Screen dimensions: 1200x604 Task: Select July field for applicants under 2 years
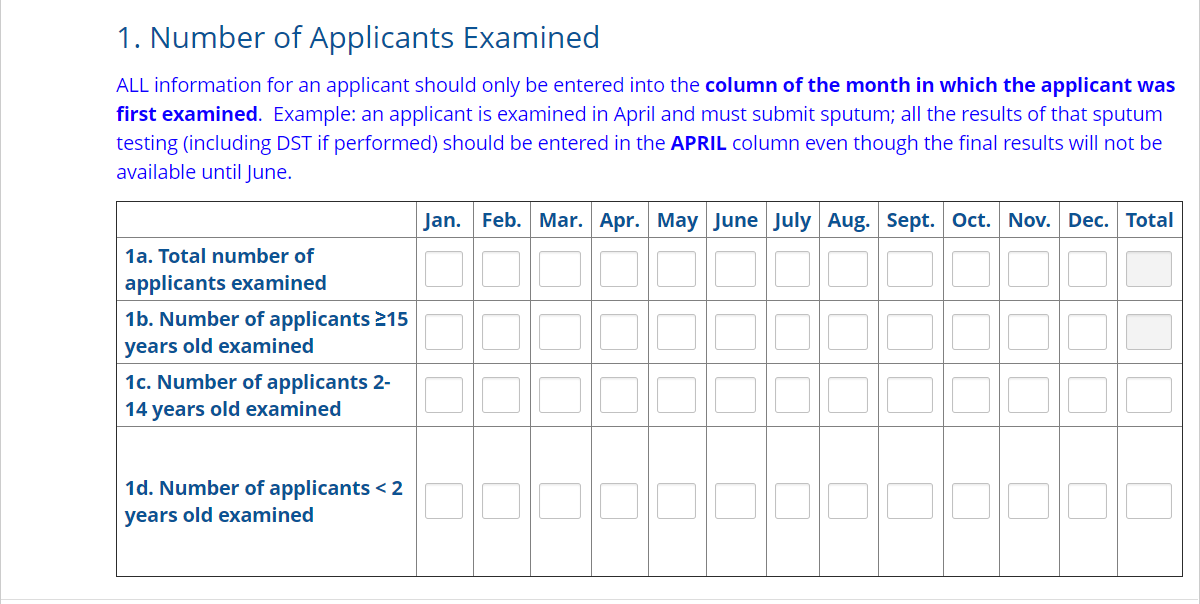pos(792,501)
